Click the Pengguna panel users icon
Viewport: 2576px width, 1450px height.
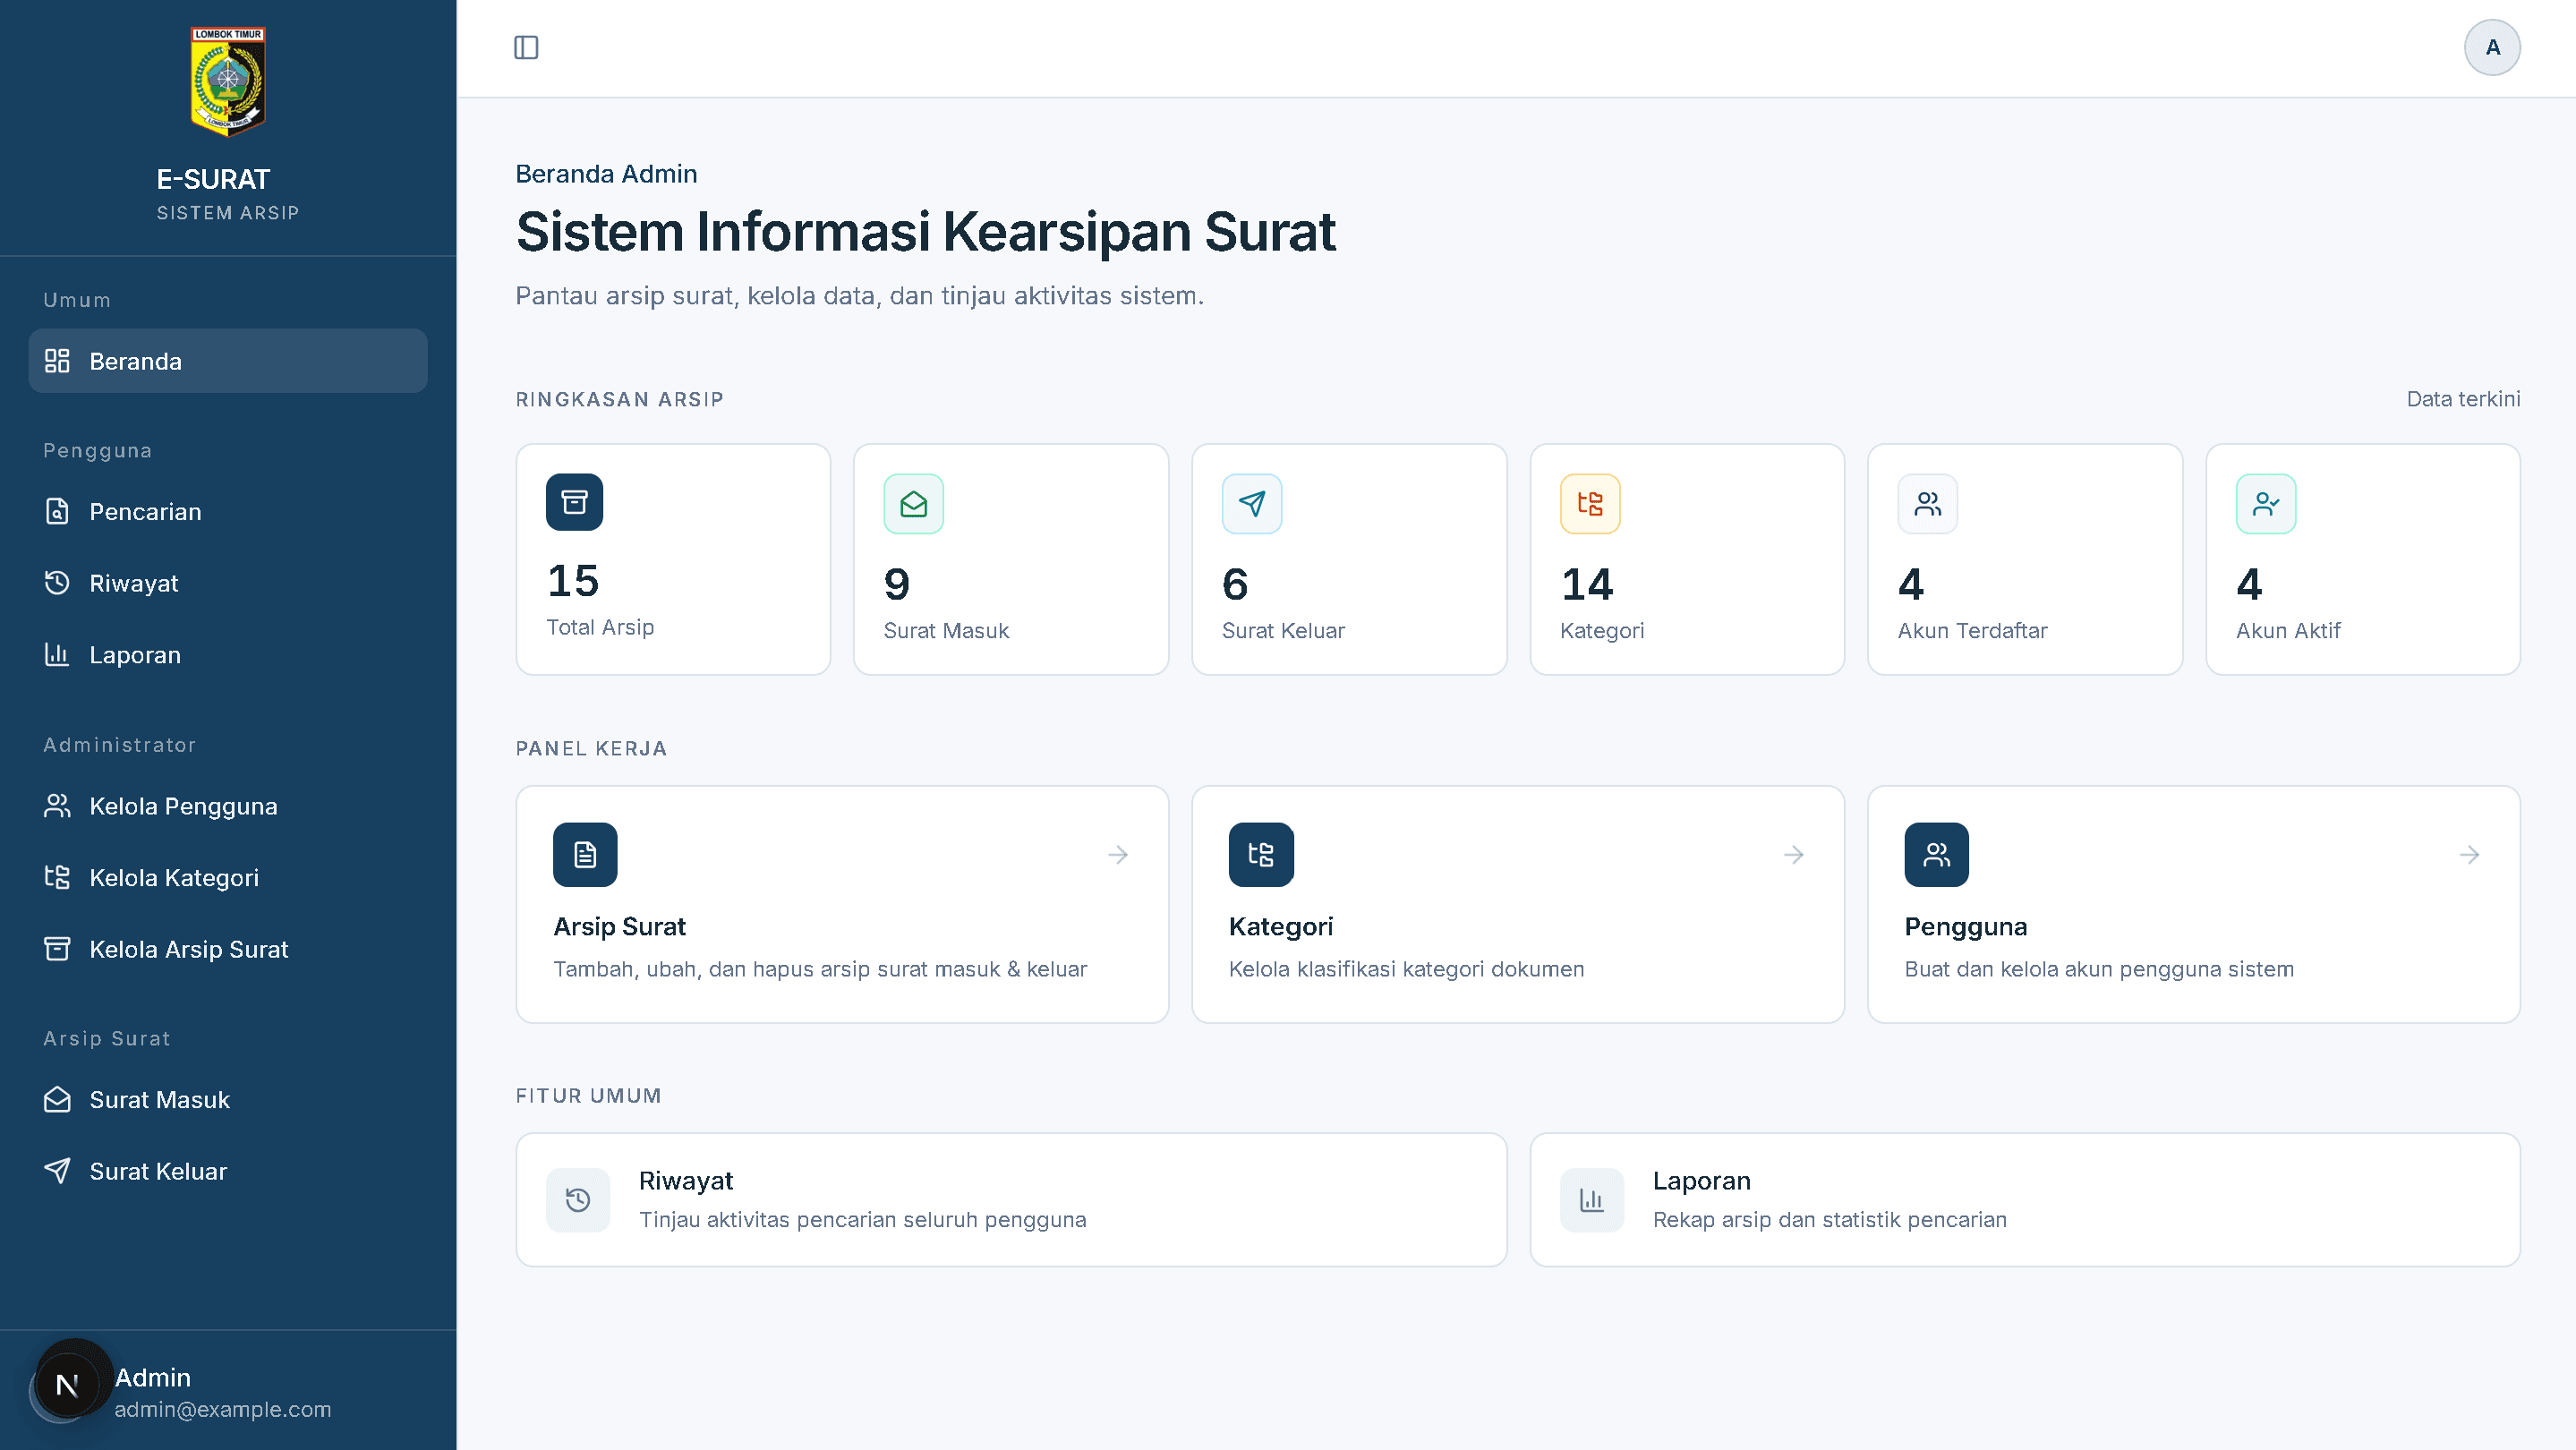click(1936, 855)
